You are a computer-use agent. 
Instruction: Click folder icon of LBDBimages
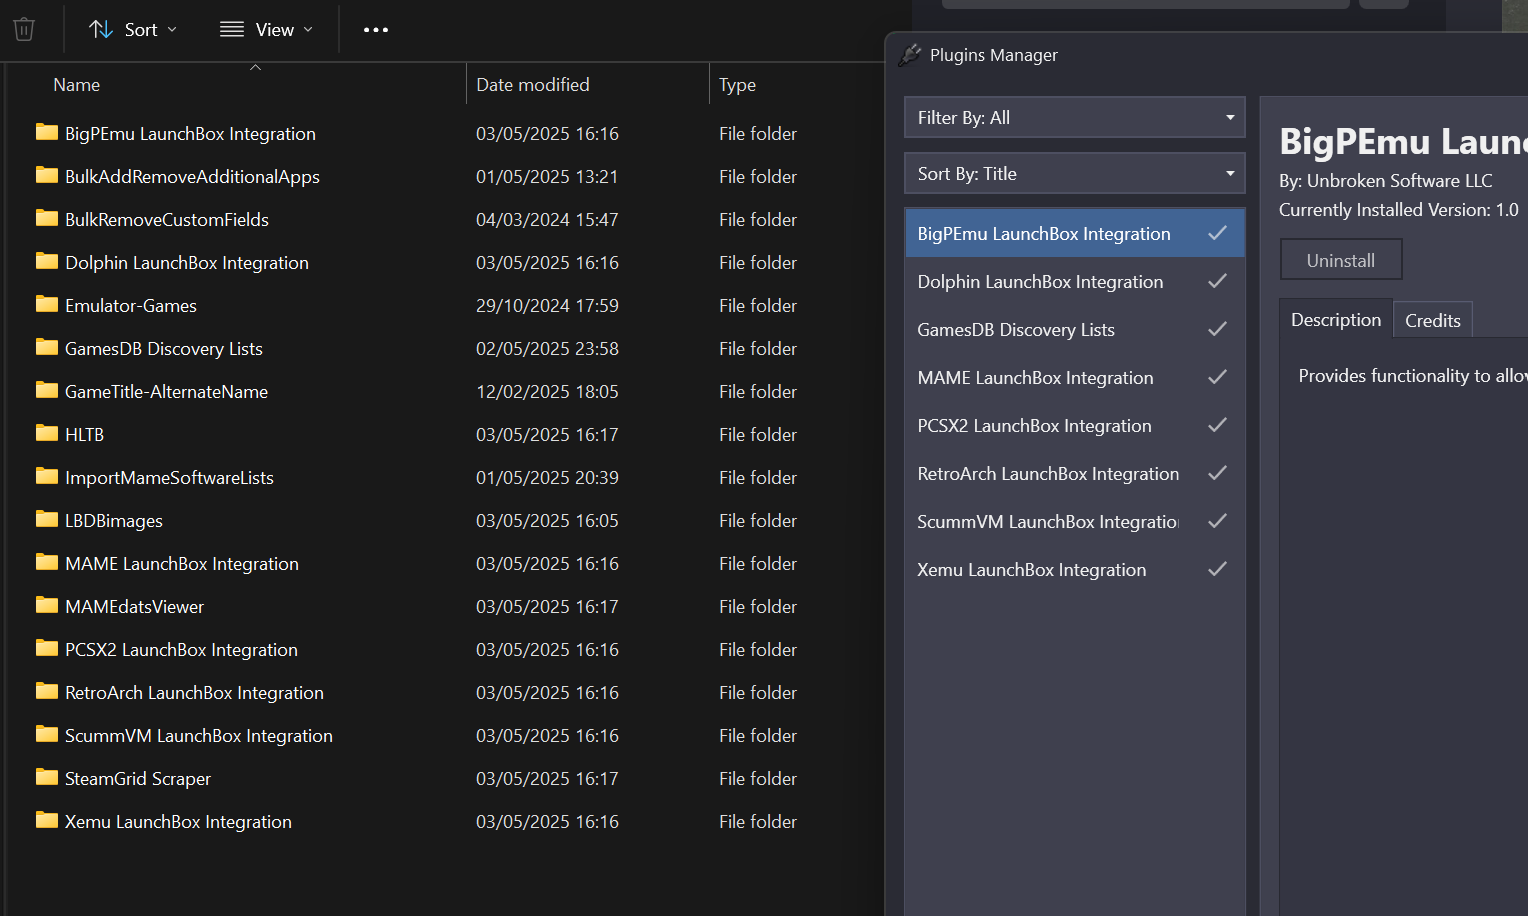[x=47, y=519]
